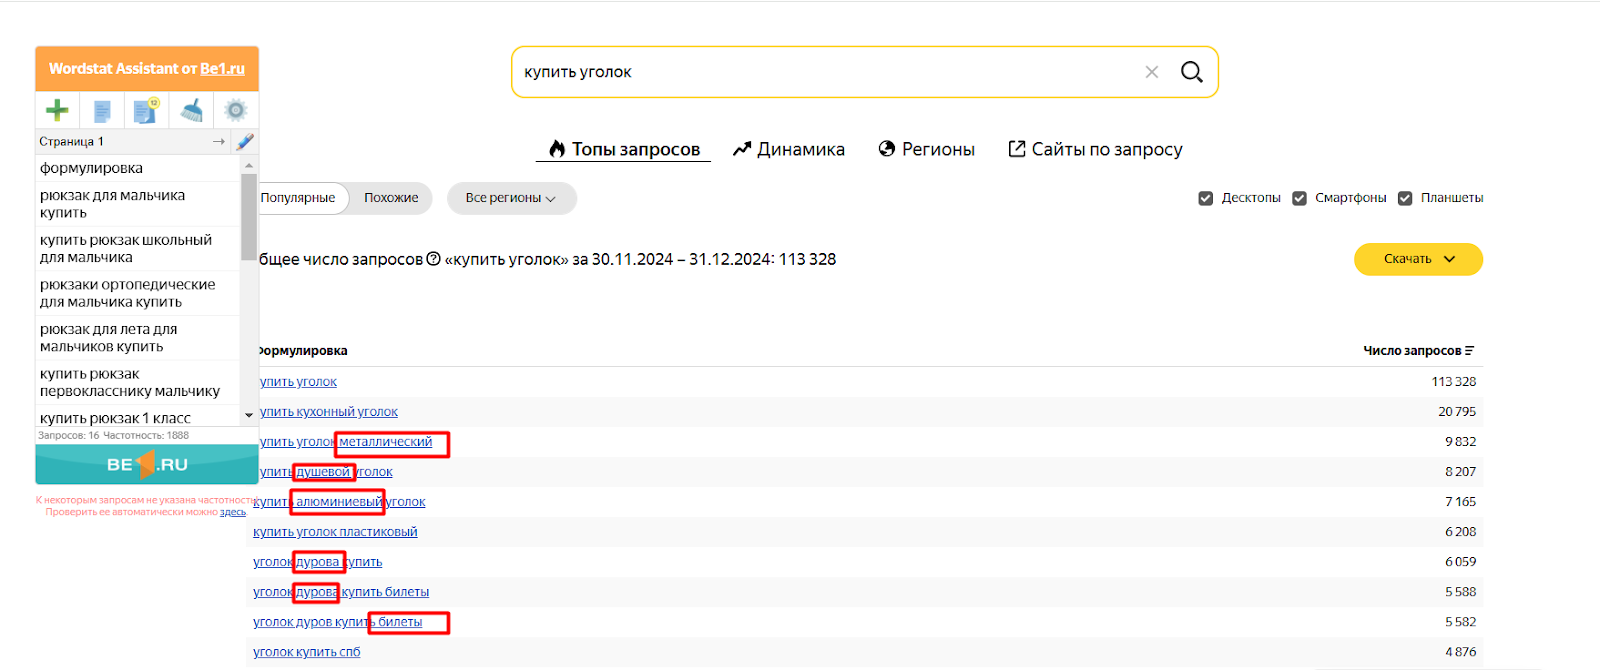Clear the search field with X icon
This screenshot has width=1600, height=670.
(x=1152, y=72)
